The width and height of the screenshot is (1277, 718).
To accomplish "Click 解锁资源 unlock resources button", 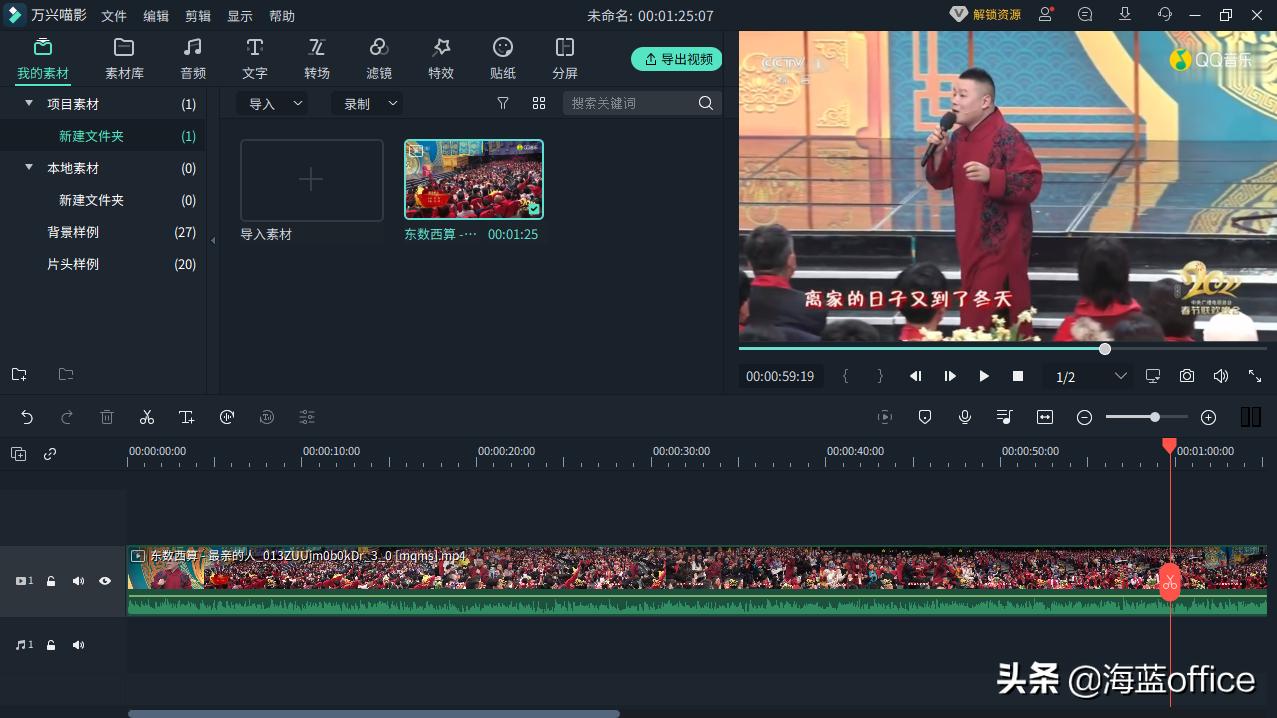I will (986, 14).
